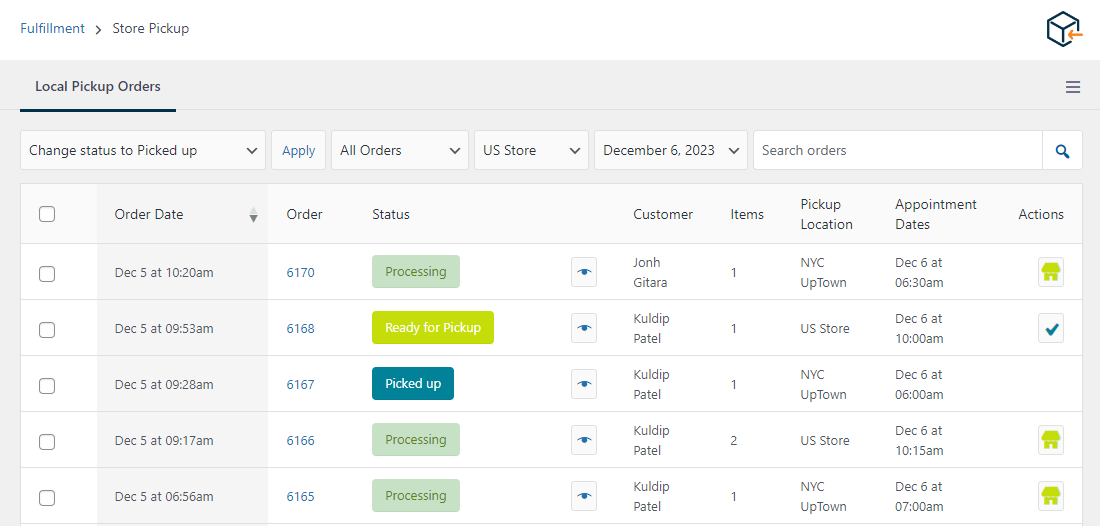Click the Apply button
Screen dimensions: 1100x526
[298, 151]
